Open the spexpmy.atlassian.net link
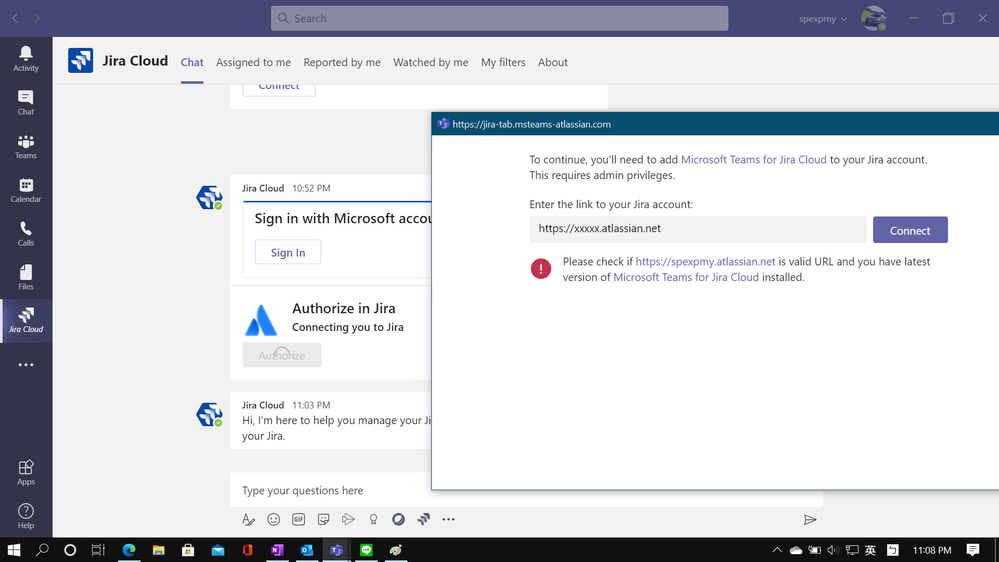Screen dimensions: 999x562 coord(705,261)
